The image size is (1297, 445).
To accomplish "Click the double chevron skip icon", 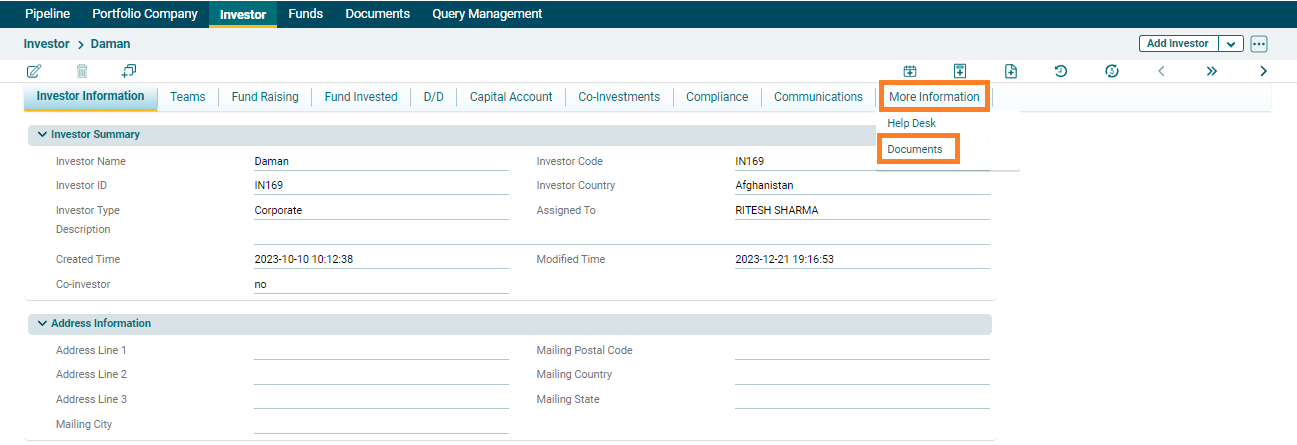I will click(x=1212, y=71).
